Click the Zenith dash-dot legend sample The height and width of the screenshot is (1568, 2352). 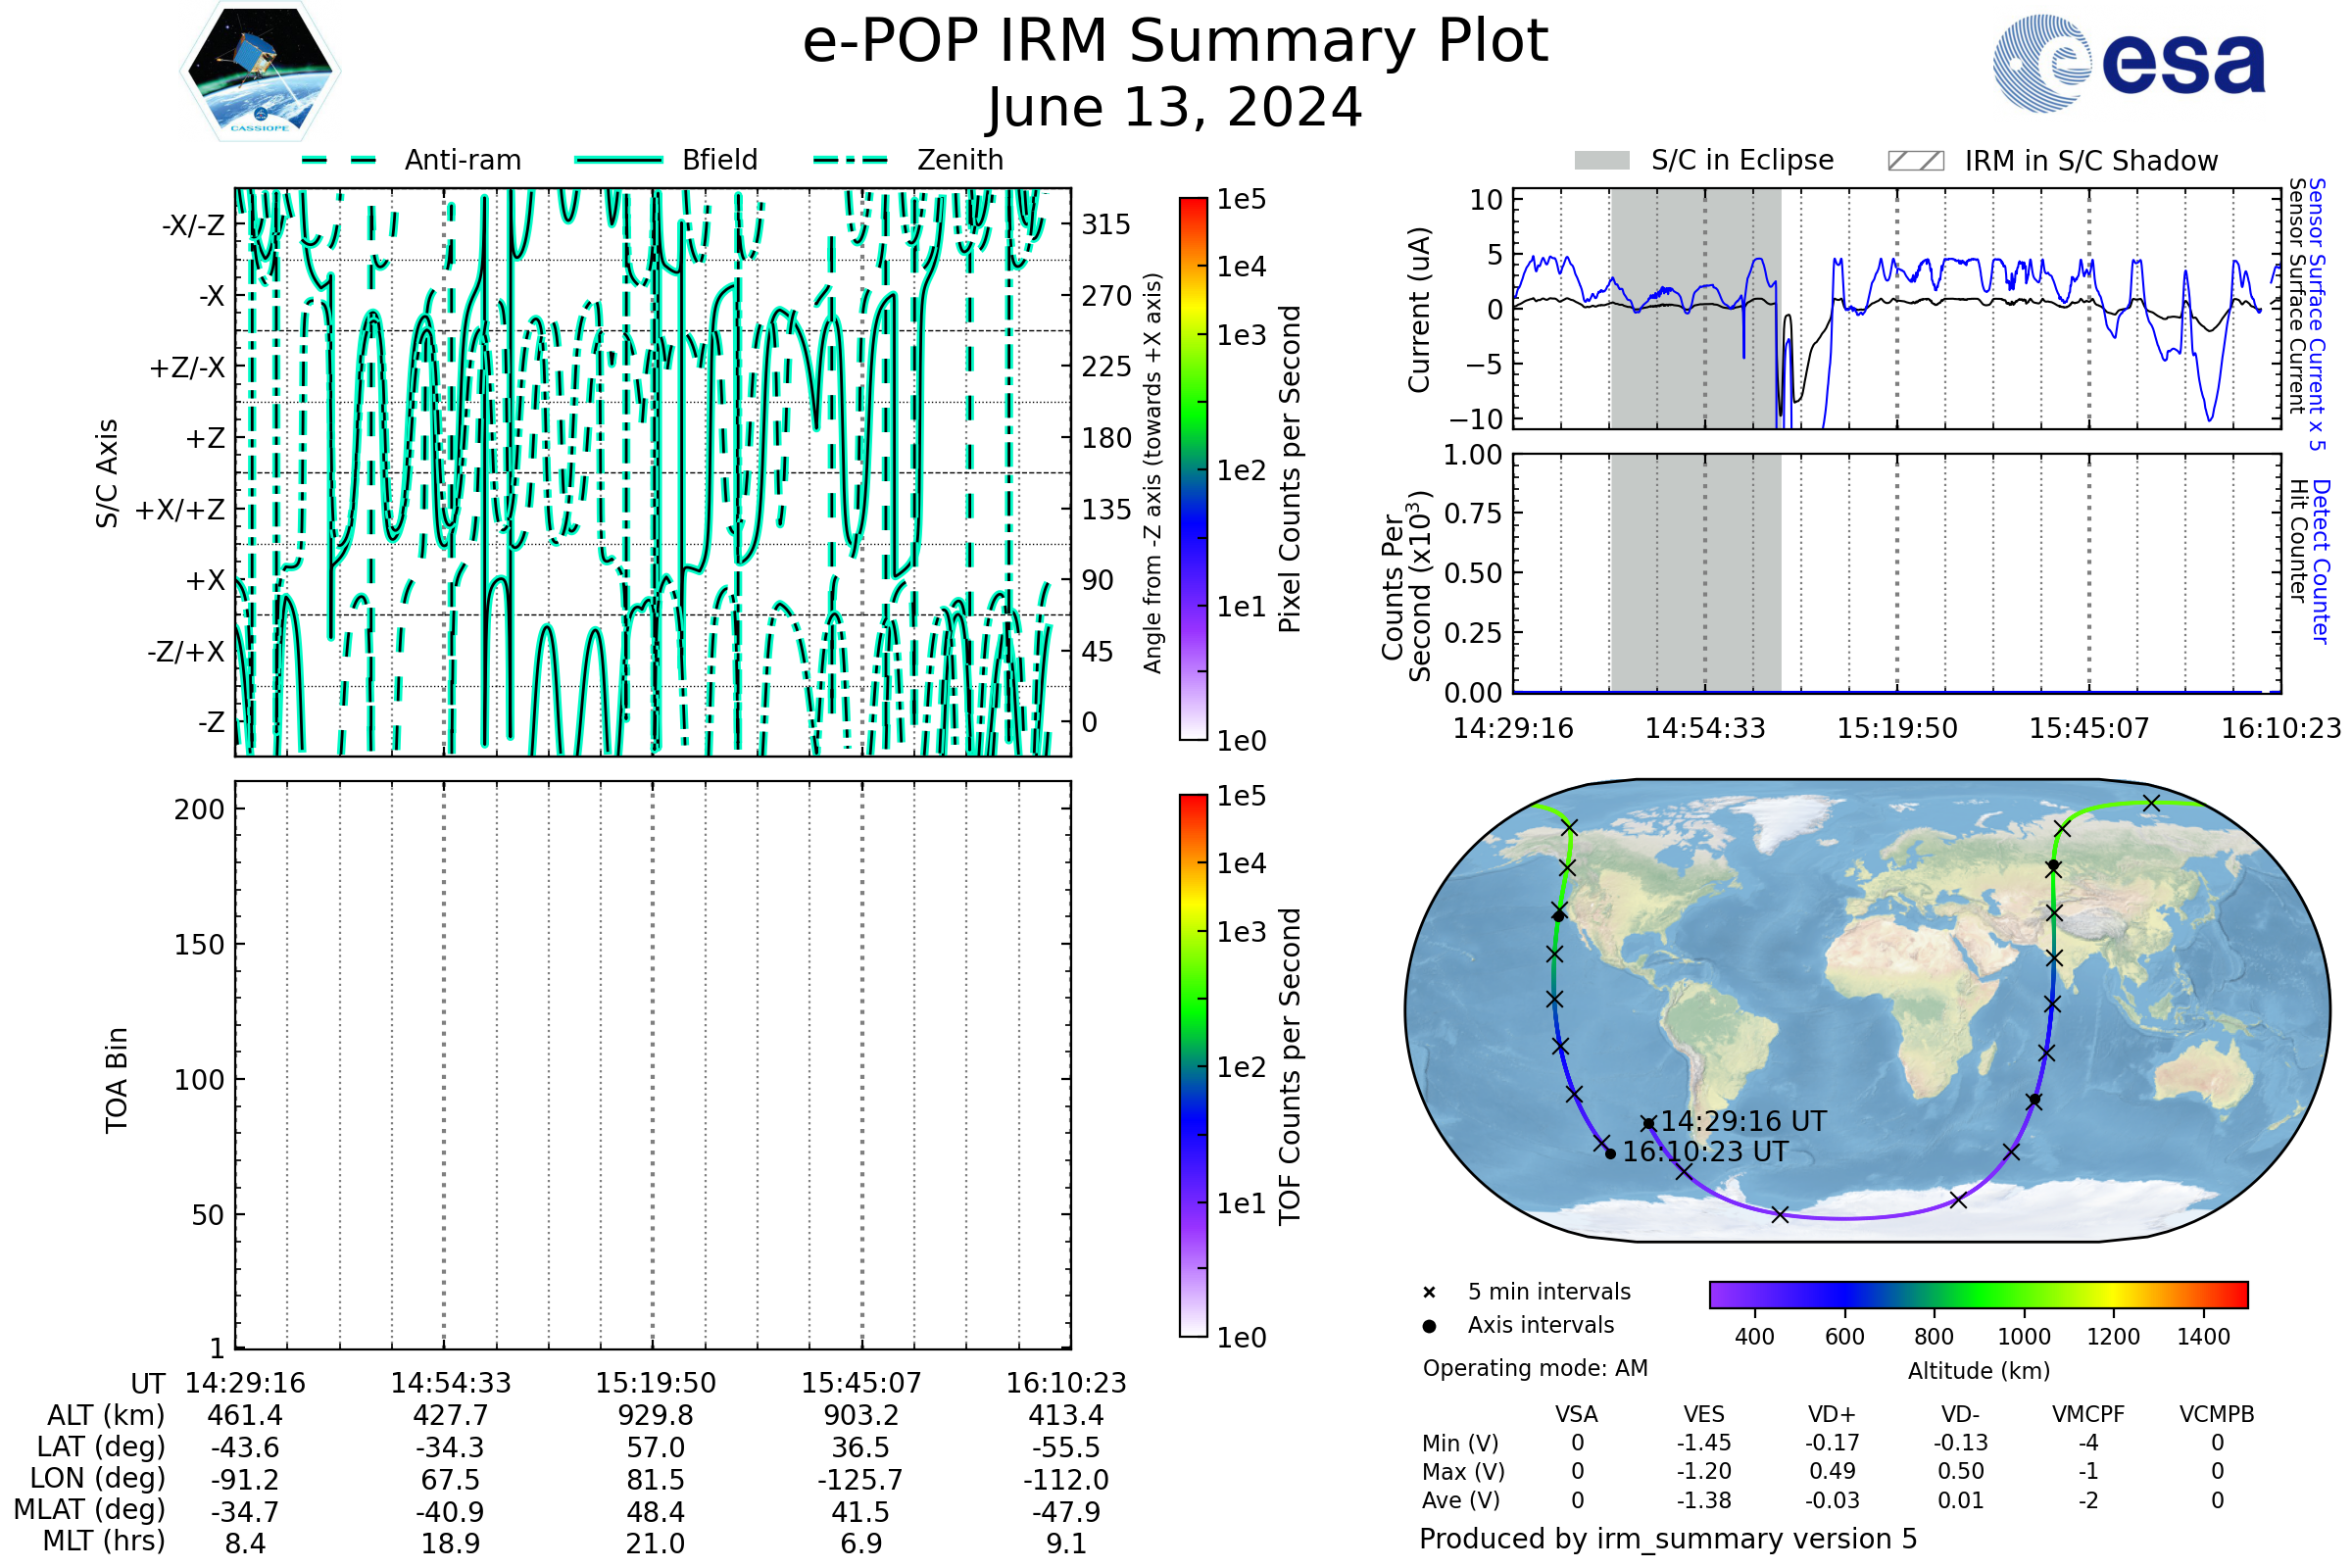[x=851, y=160]
